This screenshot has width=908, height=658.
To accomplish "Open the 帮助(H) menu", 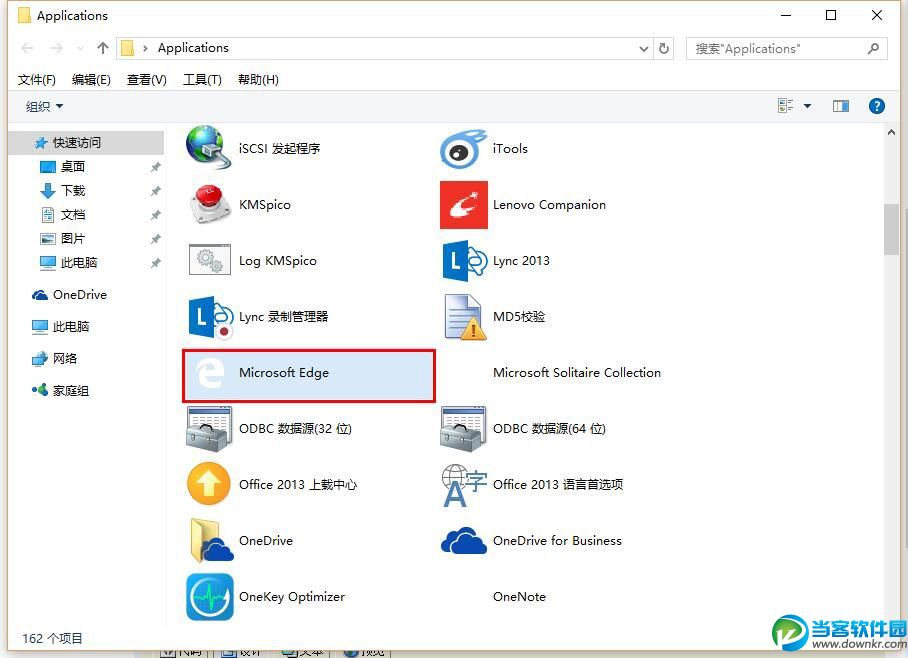I will point(258,80).
